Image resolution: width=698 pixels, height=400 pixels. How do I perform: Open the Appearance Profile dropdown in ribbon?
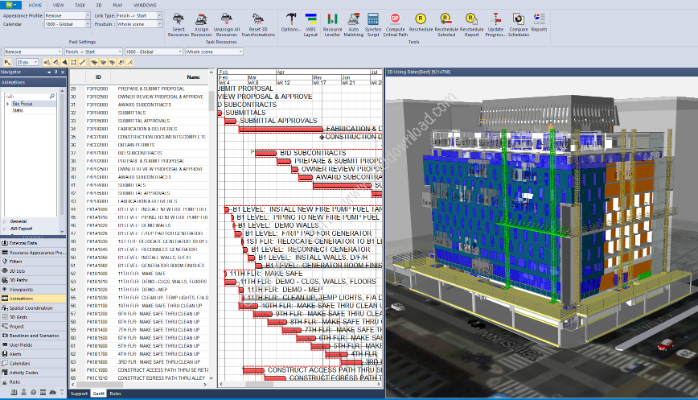[x=67, y=16]
